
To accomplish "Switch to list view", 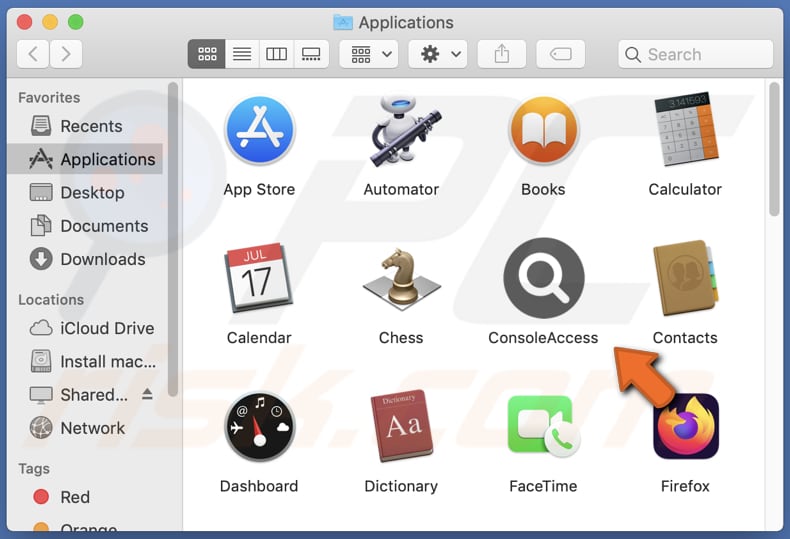I will pos(242,54).
